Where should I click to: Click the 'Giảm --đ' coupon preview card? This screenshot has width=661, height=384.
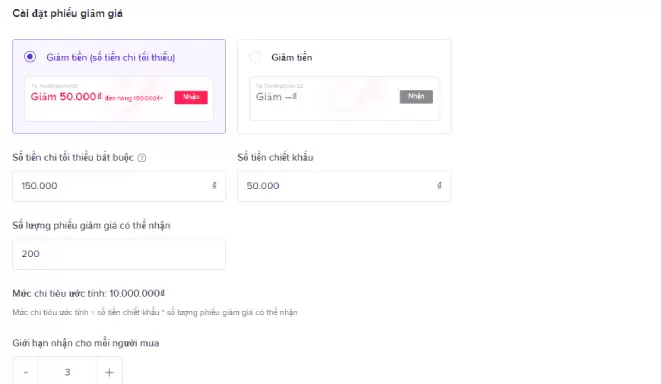(x=344, y=98)
